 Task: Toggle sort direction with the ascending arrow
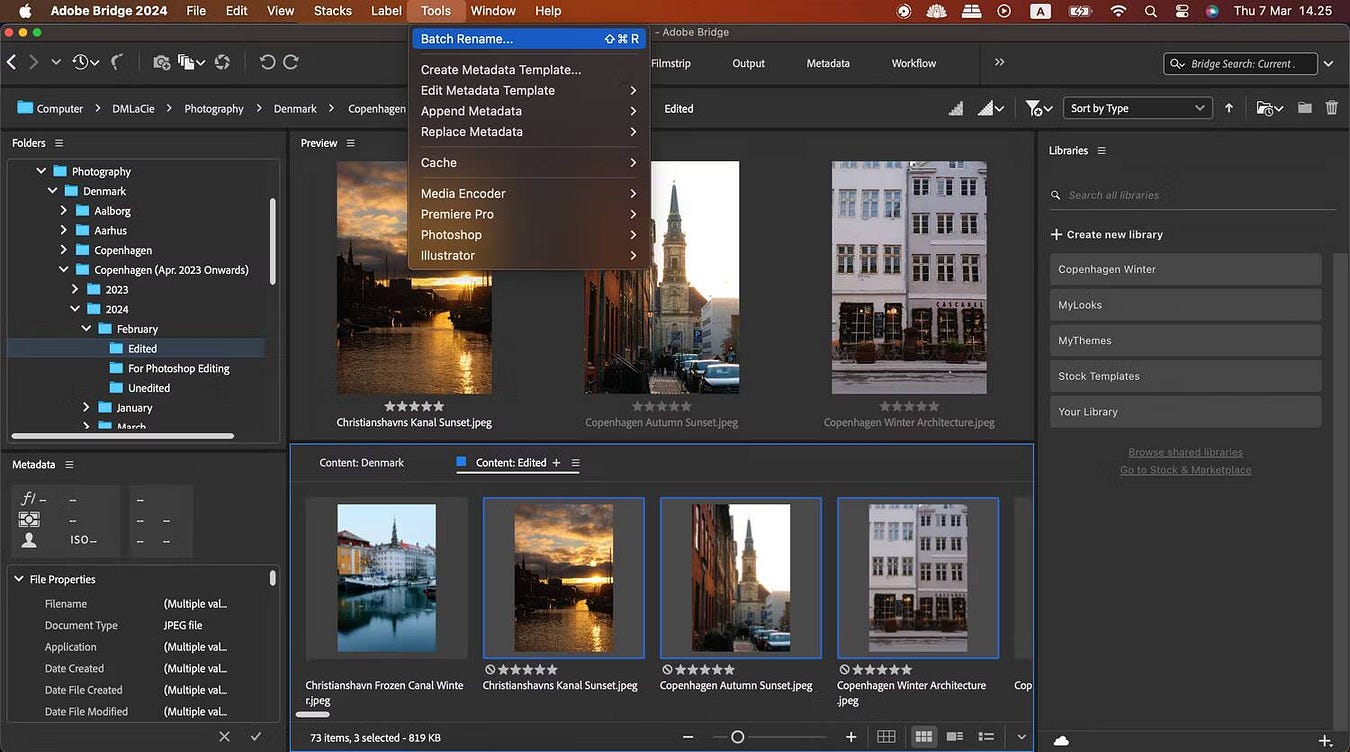(x=1229, y=108)
